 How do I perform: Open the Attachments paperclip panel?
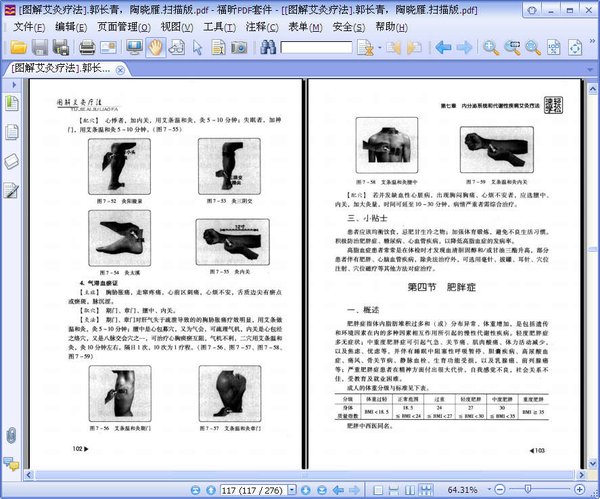11,435
